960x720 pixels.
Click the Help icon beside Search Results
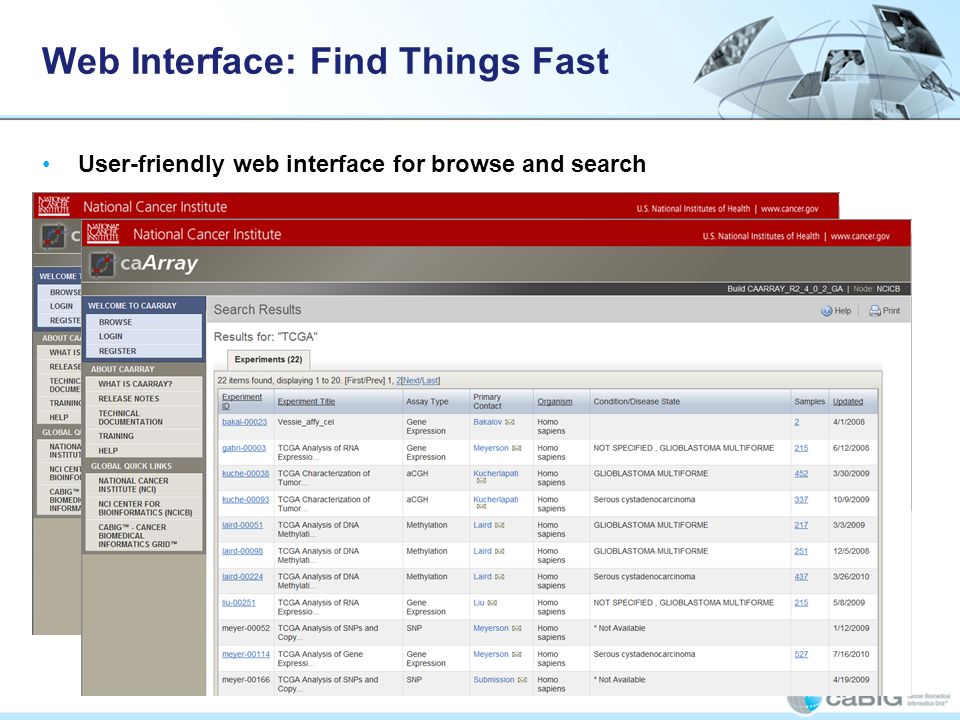click(827, 311)
